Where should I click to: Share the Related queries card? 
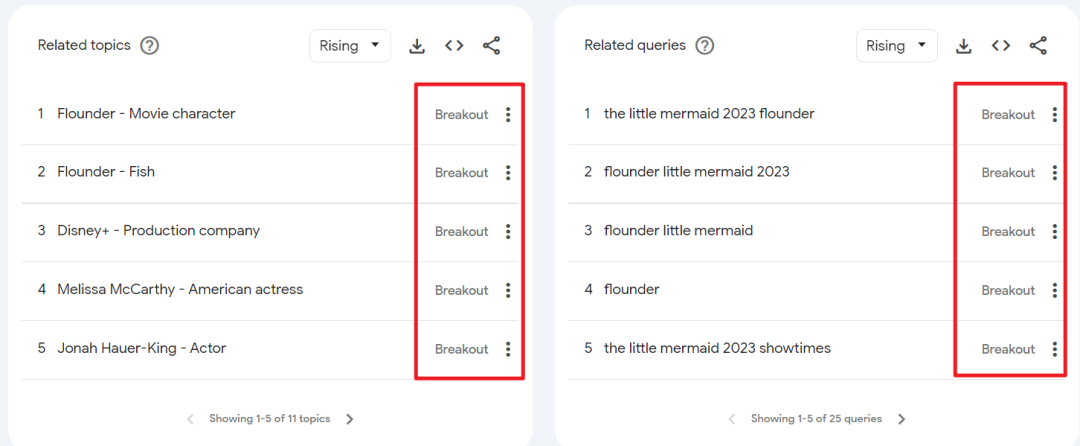click(x=1038, y=46)
